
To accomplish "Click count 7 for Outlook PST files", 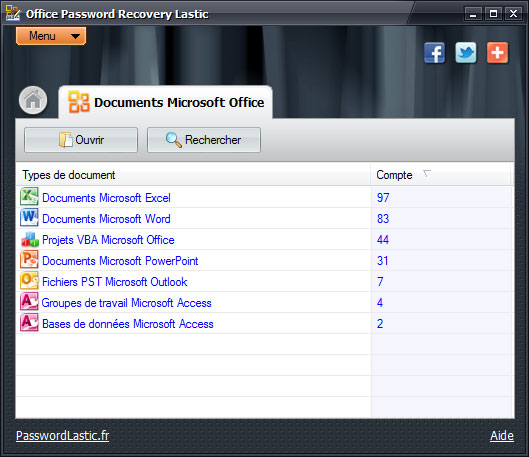I will (x=380, y=282).
